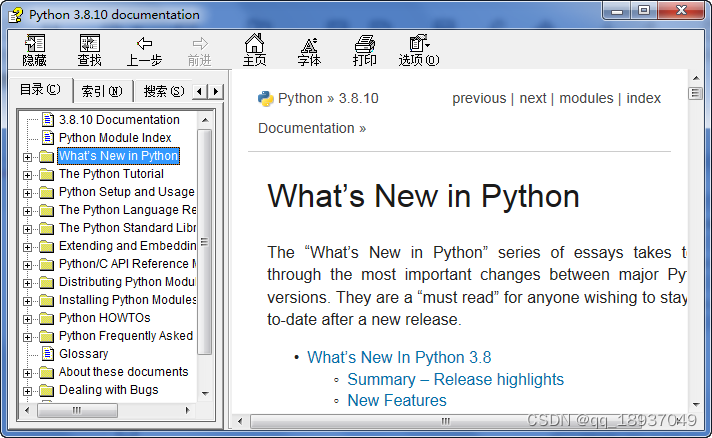712x438 pixels.
Task: Switch to the 目录 (Contents) tab
Action: coord(40,90)
